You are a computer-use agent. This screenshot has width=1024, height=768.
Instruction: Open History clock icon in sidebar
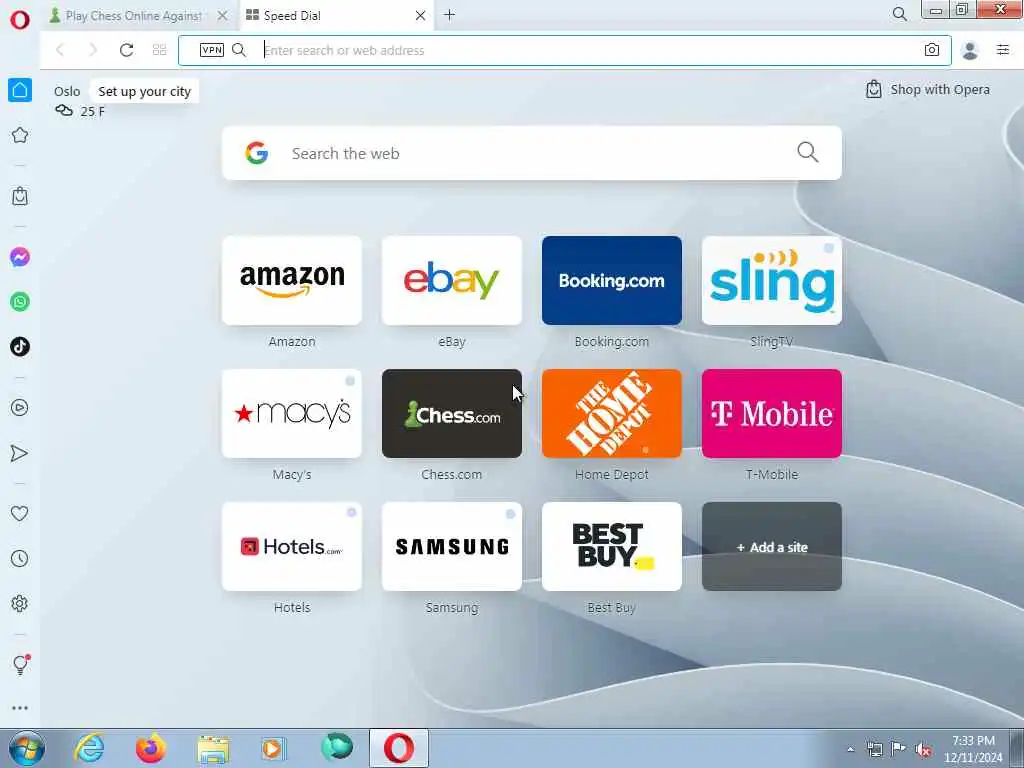click(x=20, y=558)
